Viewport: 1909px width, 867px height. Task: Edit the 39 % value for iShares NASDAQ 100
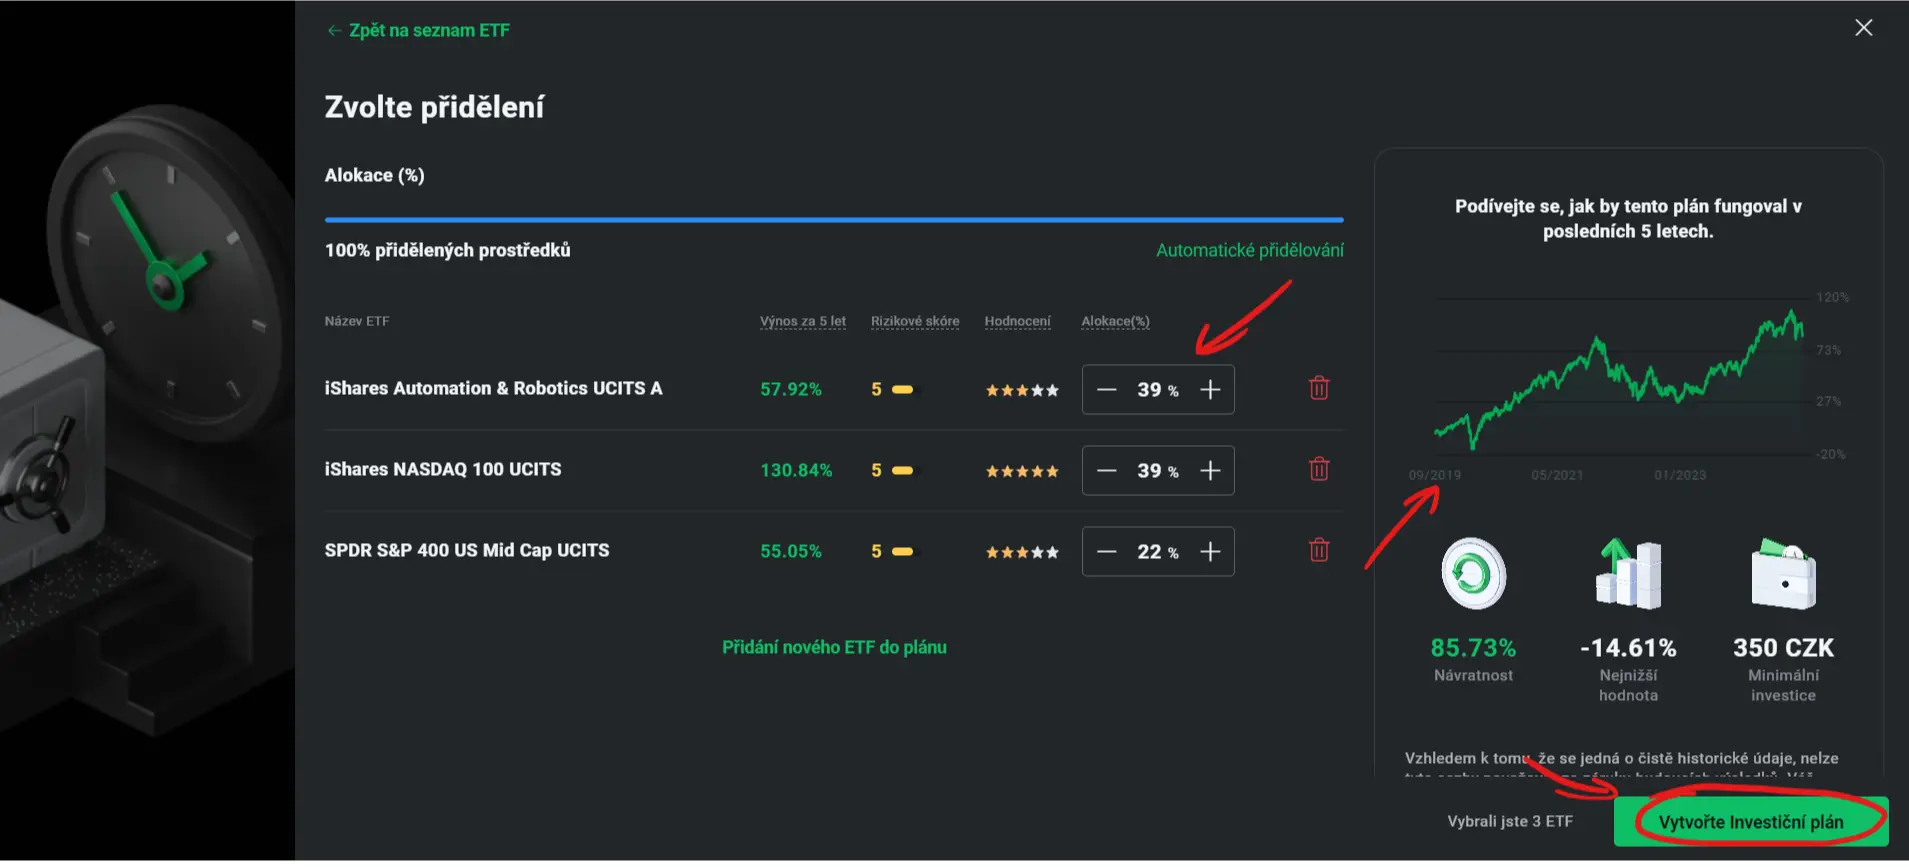(1157, 471)
